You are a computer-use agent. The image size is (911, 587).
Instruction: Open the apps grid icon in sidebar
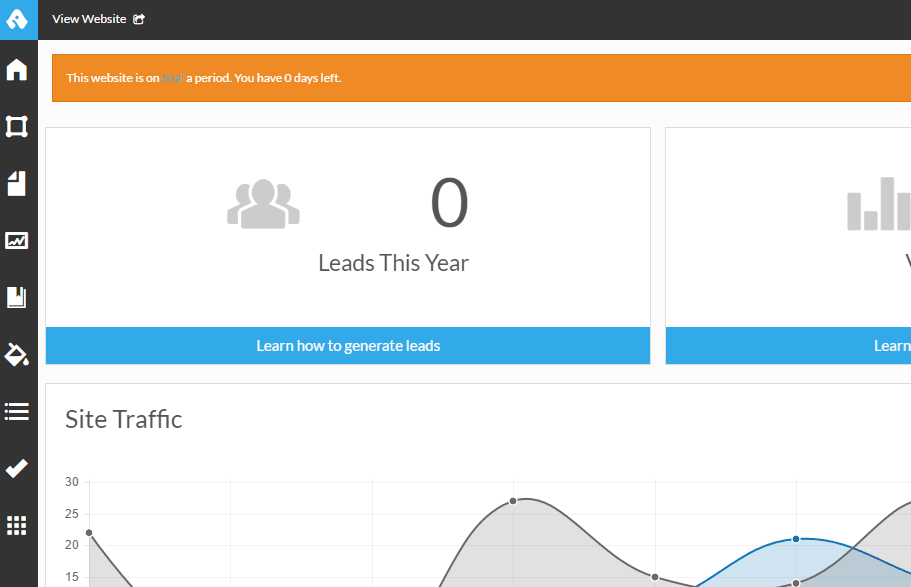click(17, 525)
